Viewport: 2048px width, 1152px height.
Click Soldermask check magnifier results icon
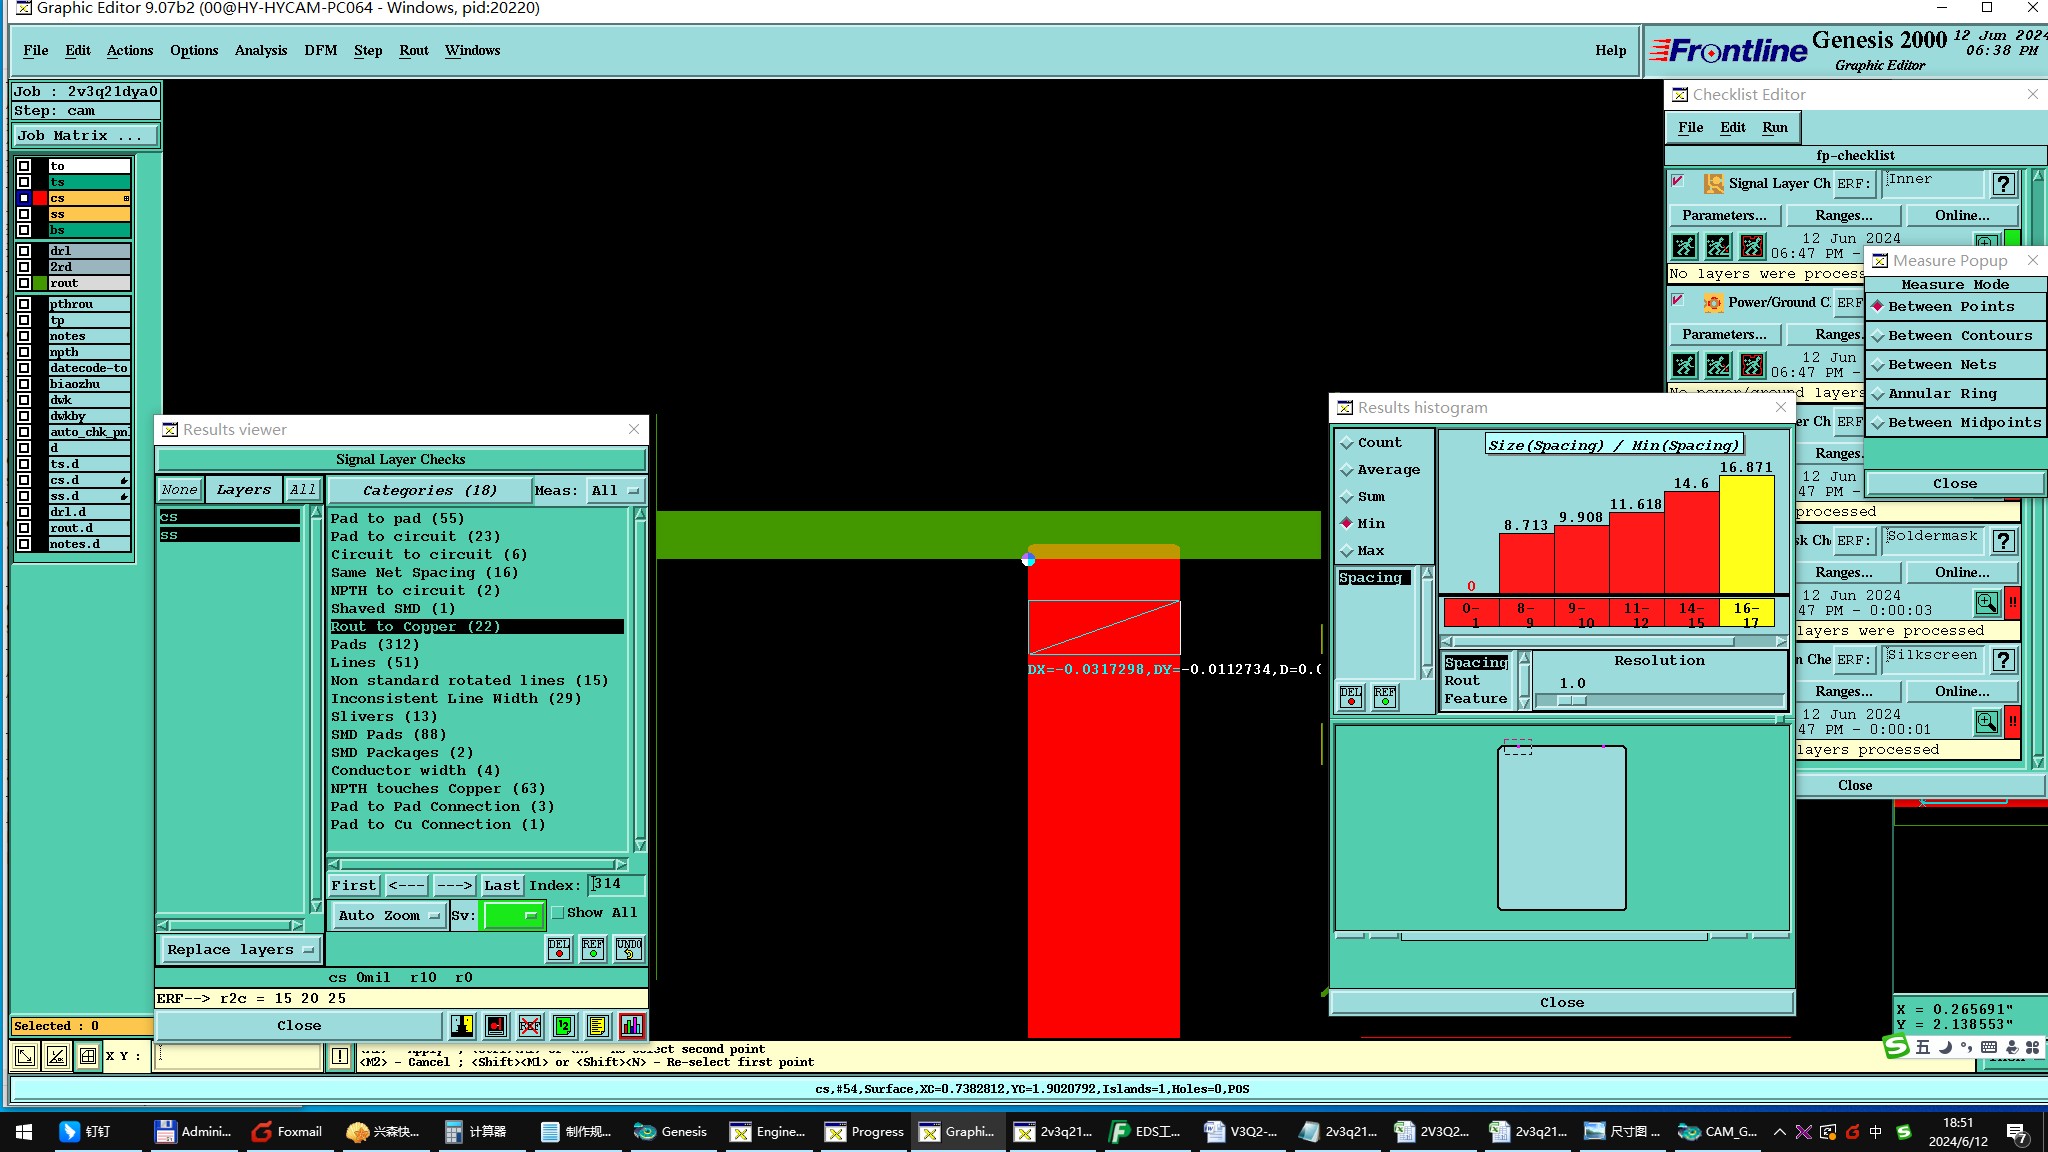1986,603
